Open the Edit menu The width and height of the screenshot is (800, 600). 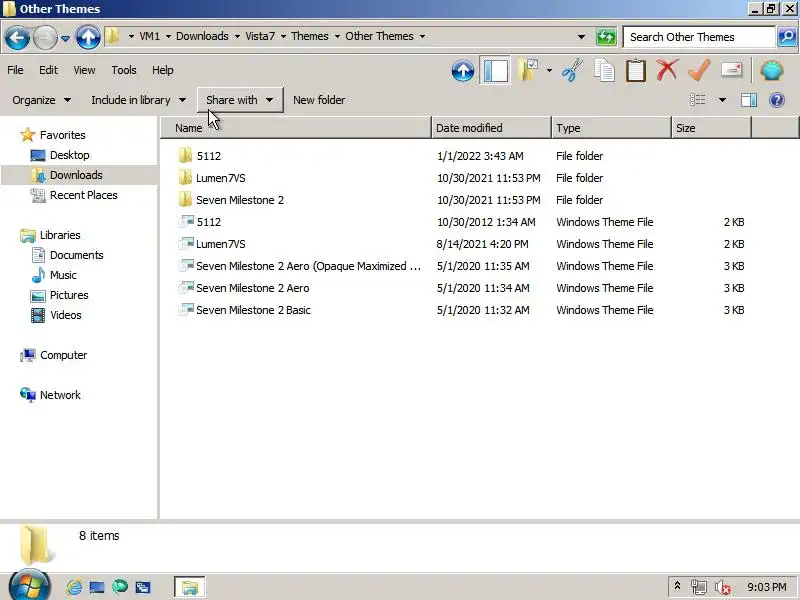(x=48, y=70)
